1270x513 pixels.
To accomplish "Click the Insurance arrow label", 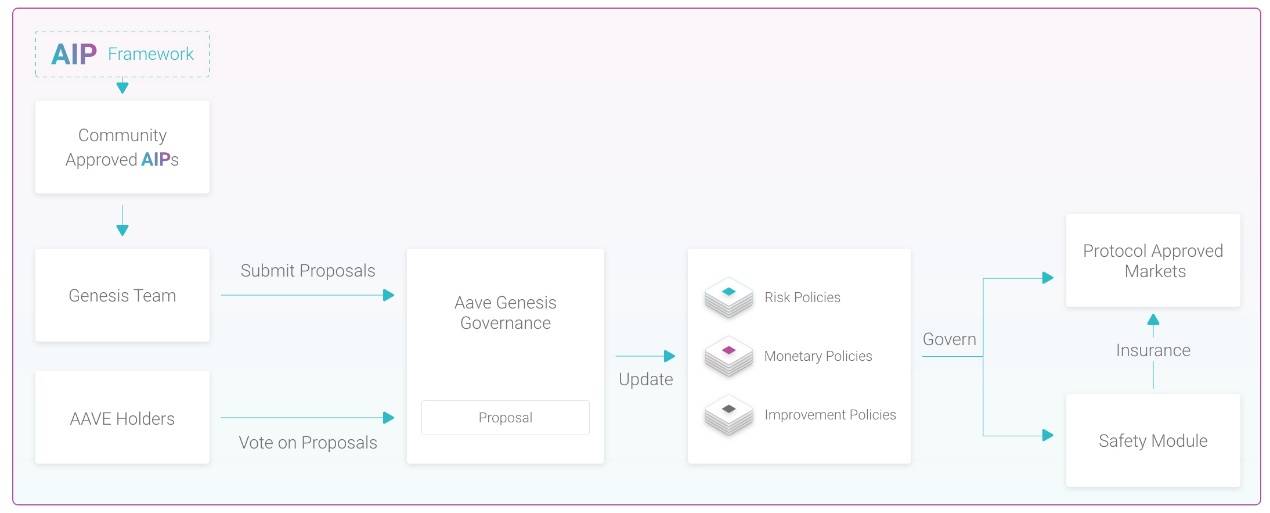I will coord(1153,350).
